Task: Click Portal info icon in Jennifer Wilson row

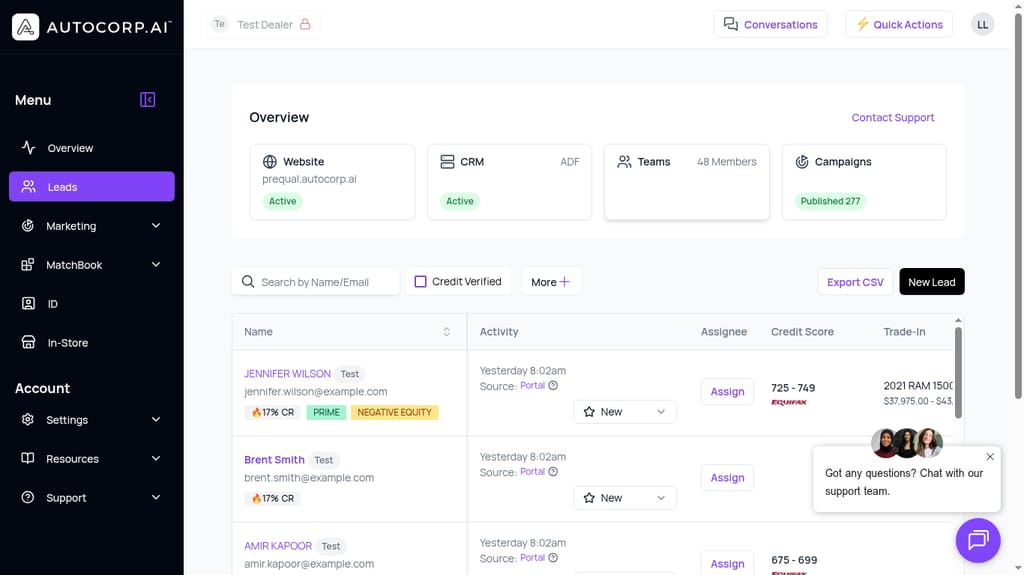Action: (x=553, y=386)
